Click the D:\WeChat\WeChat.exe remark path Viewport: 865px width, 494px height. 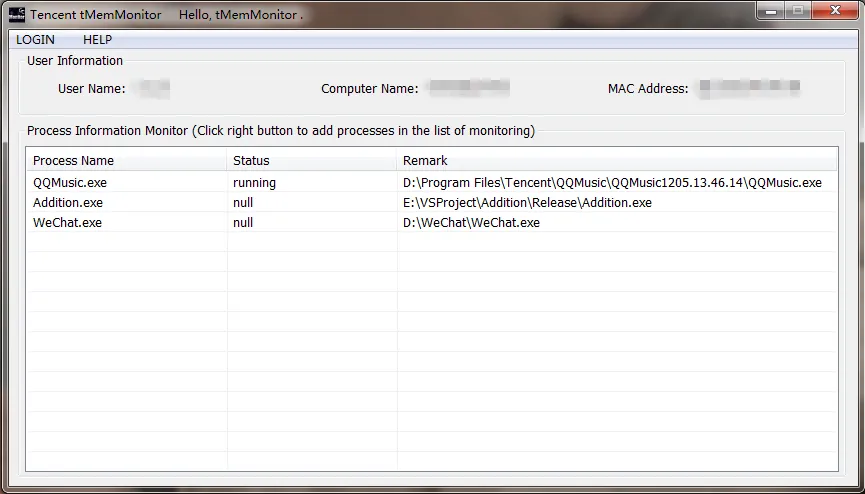472,222
